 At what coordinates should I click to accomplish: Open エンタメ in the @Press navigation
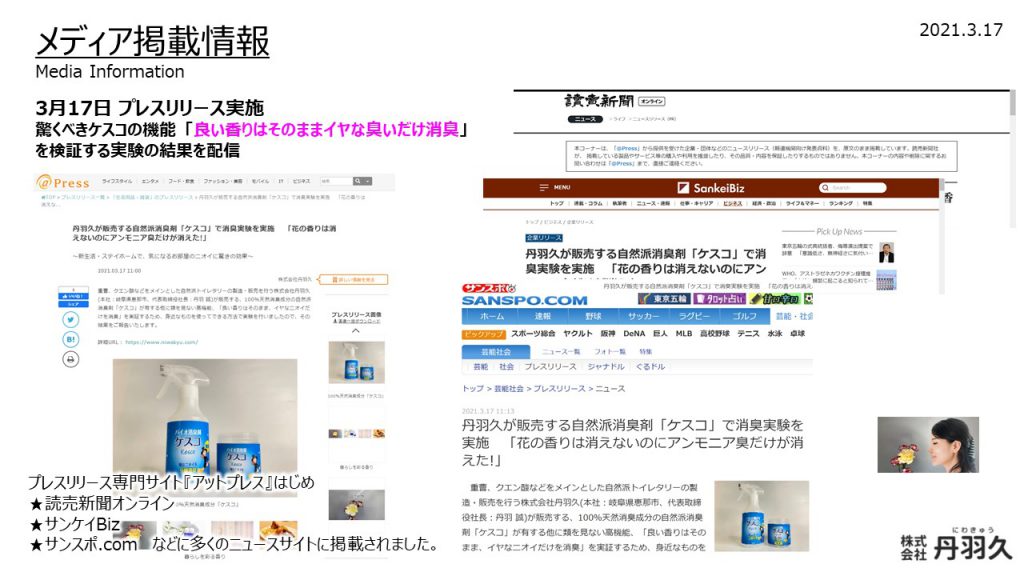point(150,181)
